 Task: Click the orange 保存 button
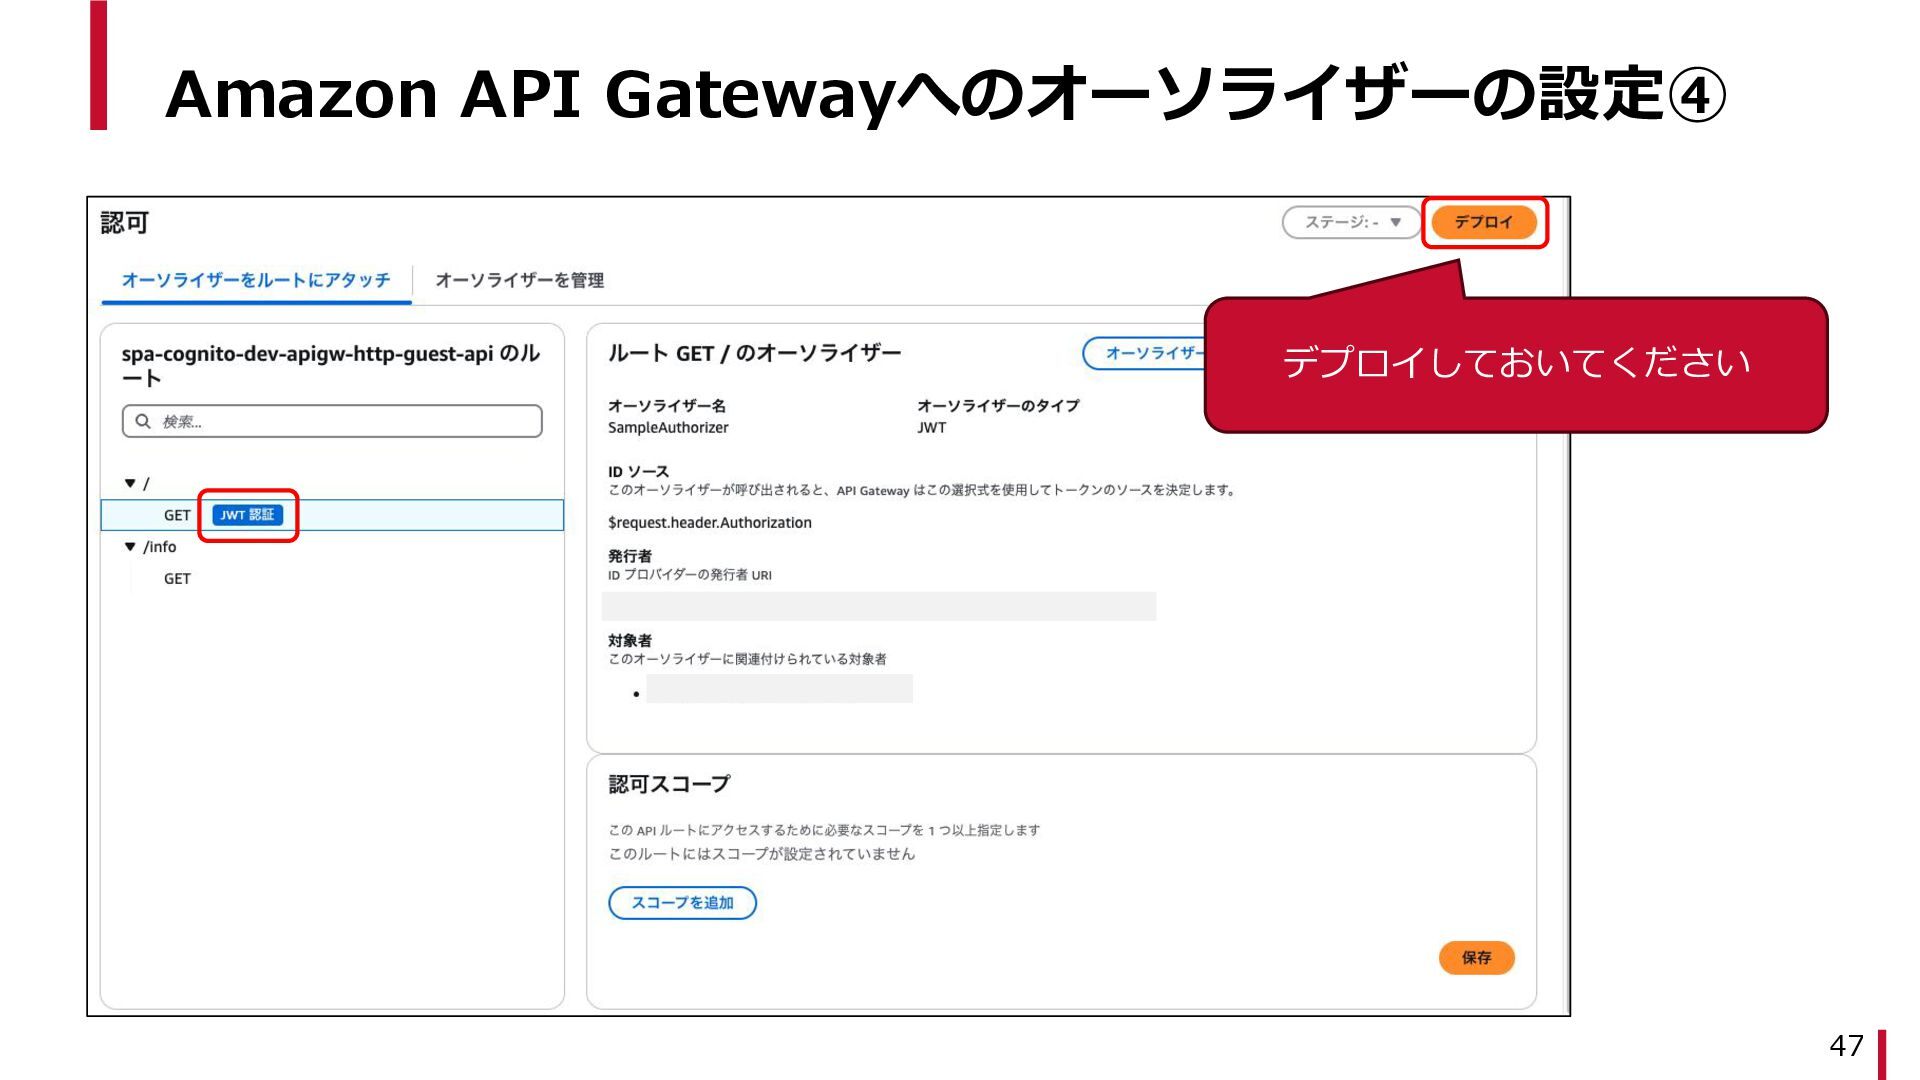[1476, 958]
